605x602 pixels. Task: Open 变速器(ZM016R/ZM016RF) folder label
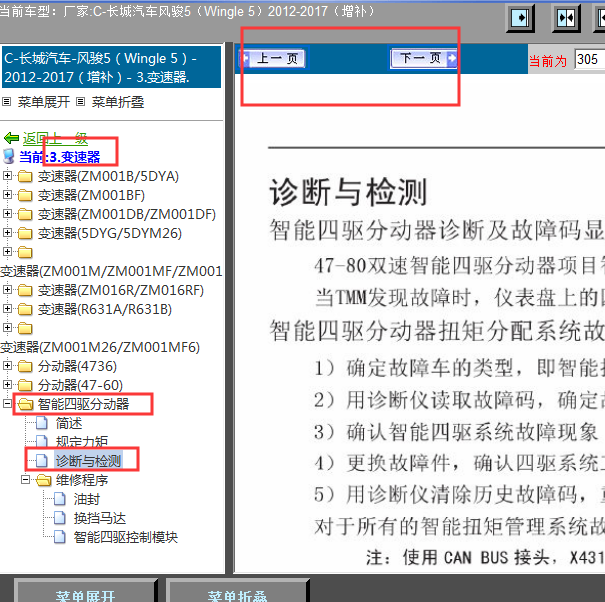pyautogui.click(x=121, y=290)
